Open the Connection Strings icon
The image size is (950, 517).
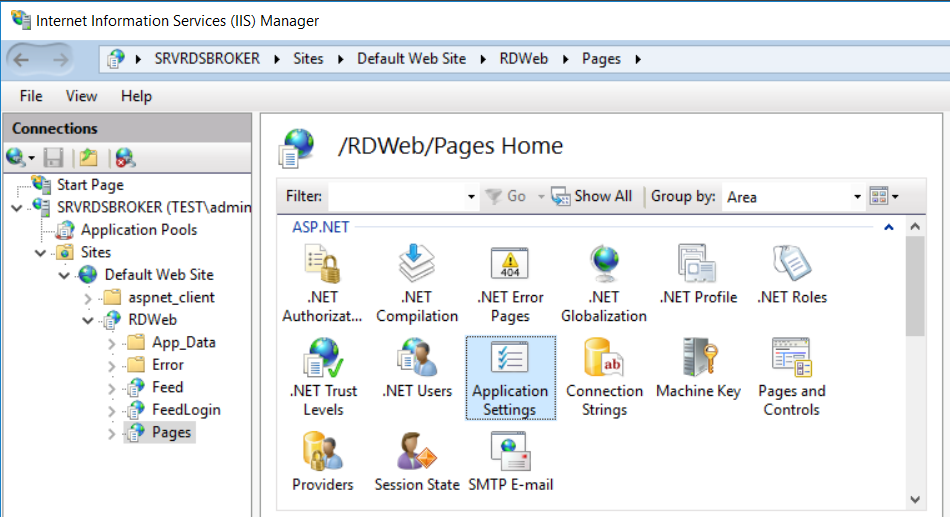(604, 378)
